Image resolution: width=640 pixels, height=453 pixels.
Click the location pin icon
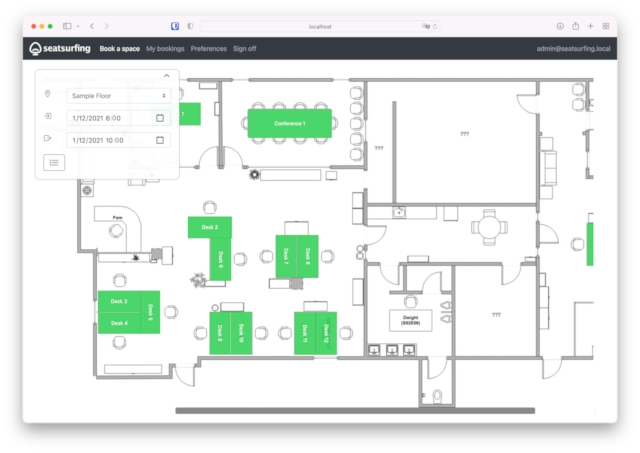tap(47, 94)
